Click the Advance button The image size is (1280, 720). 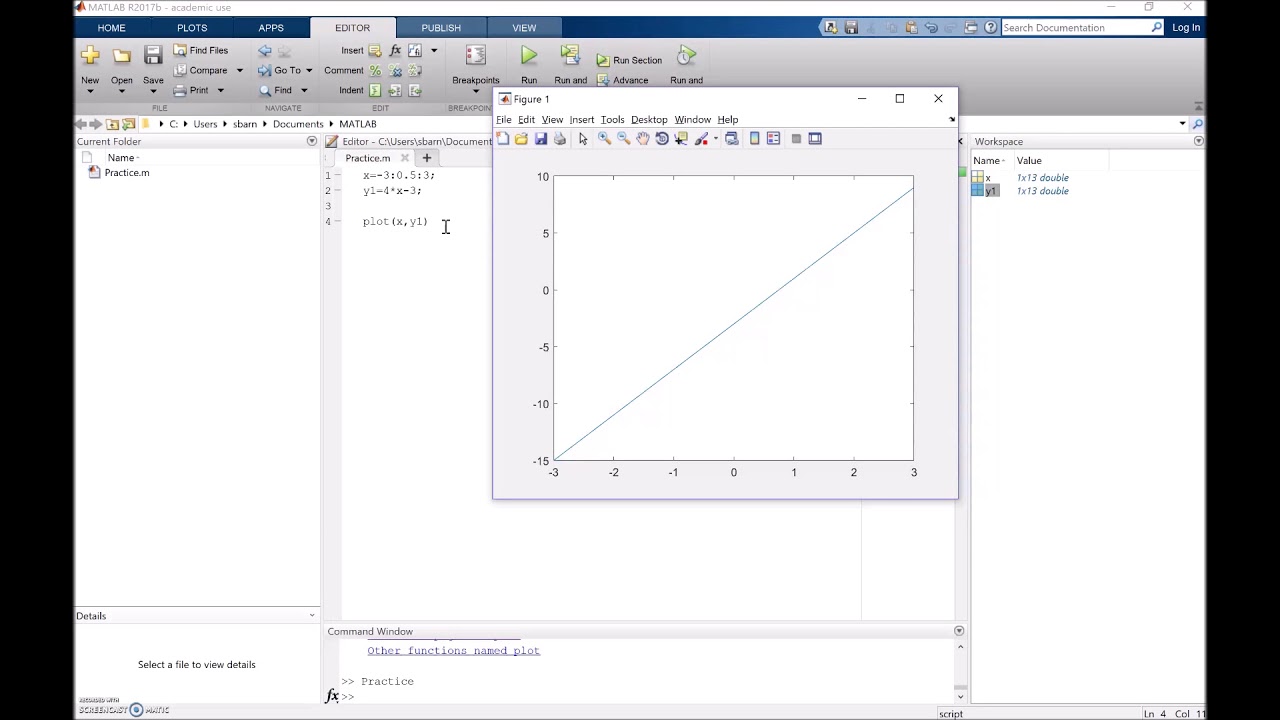pos(622,80)
